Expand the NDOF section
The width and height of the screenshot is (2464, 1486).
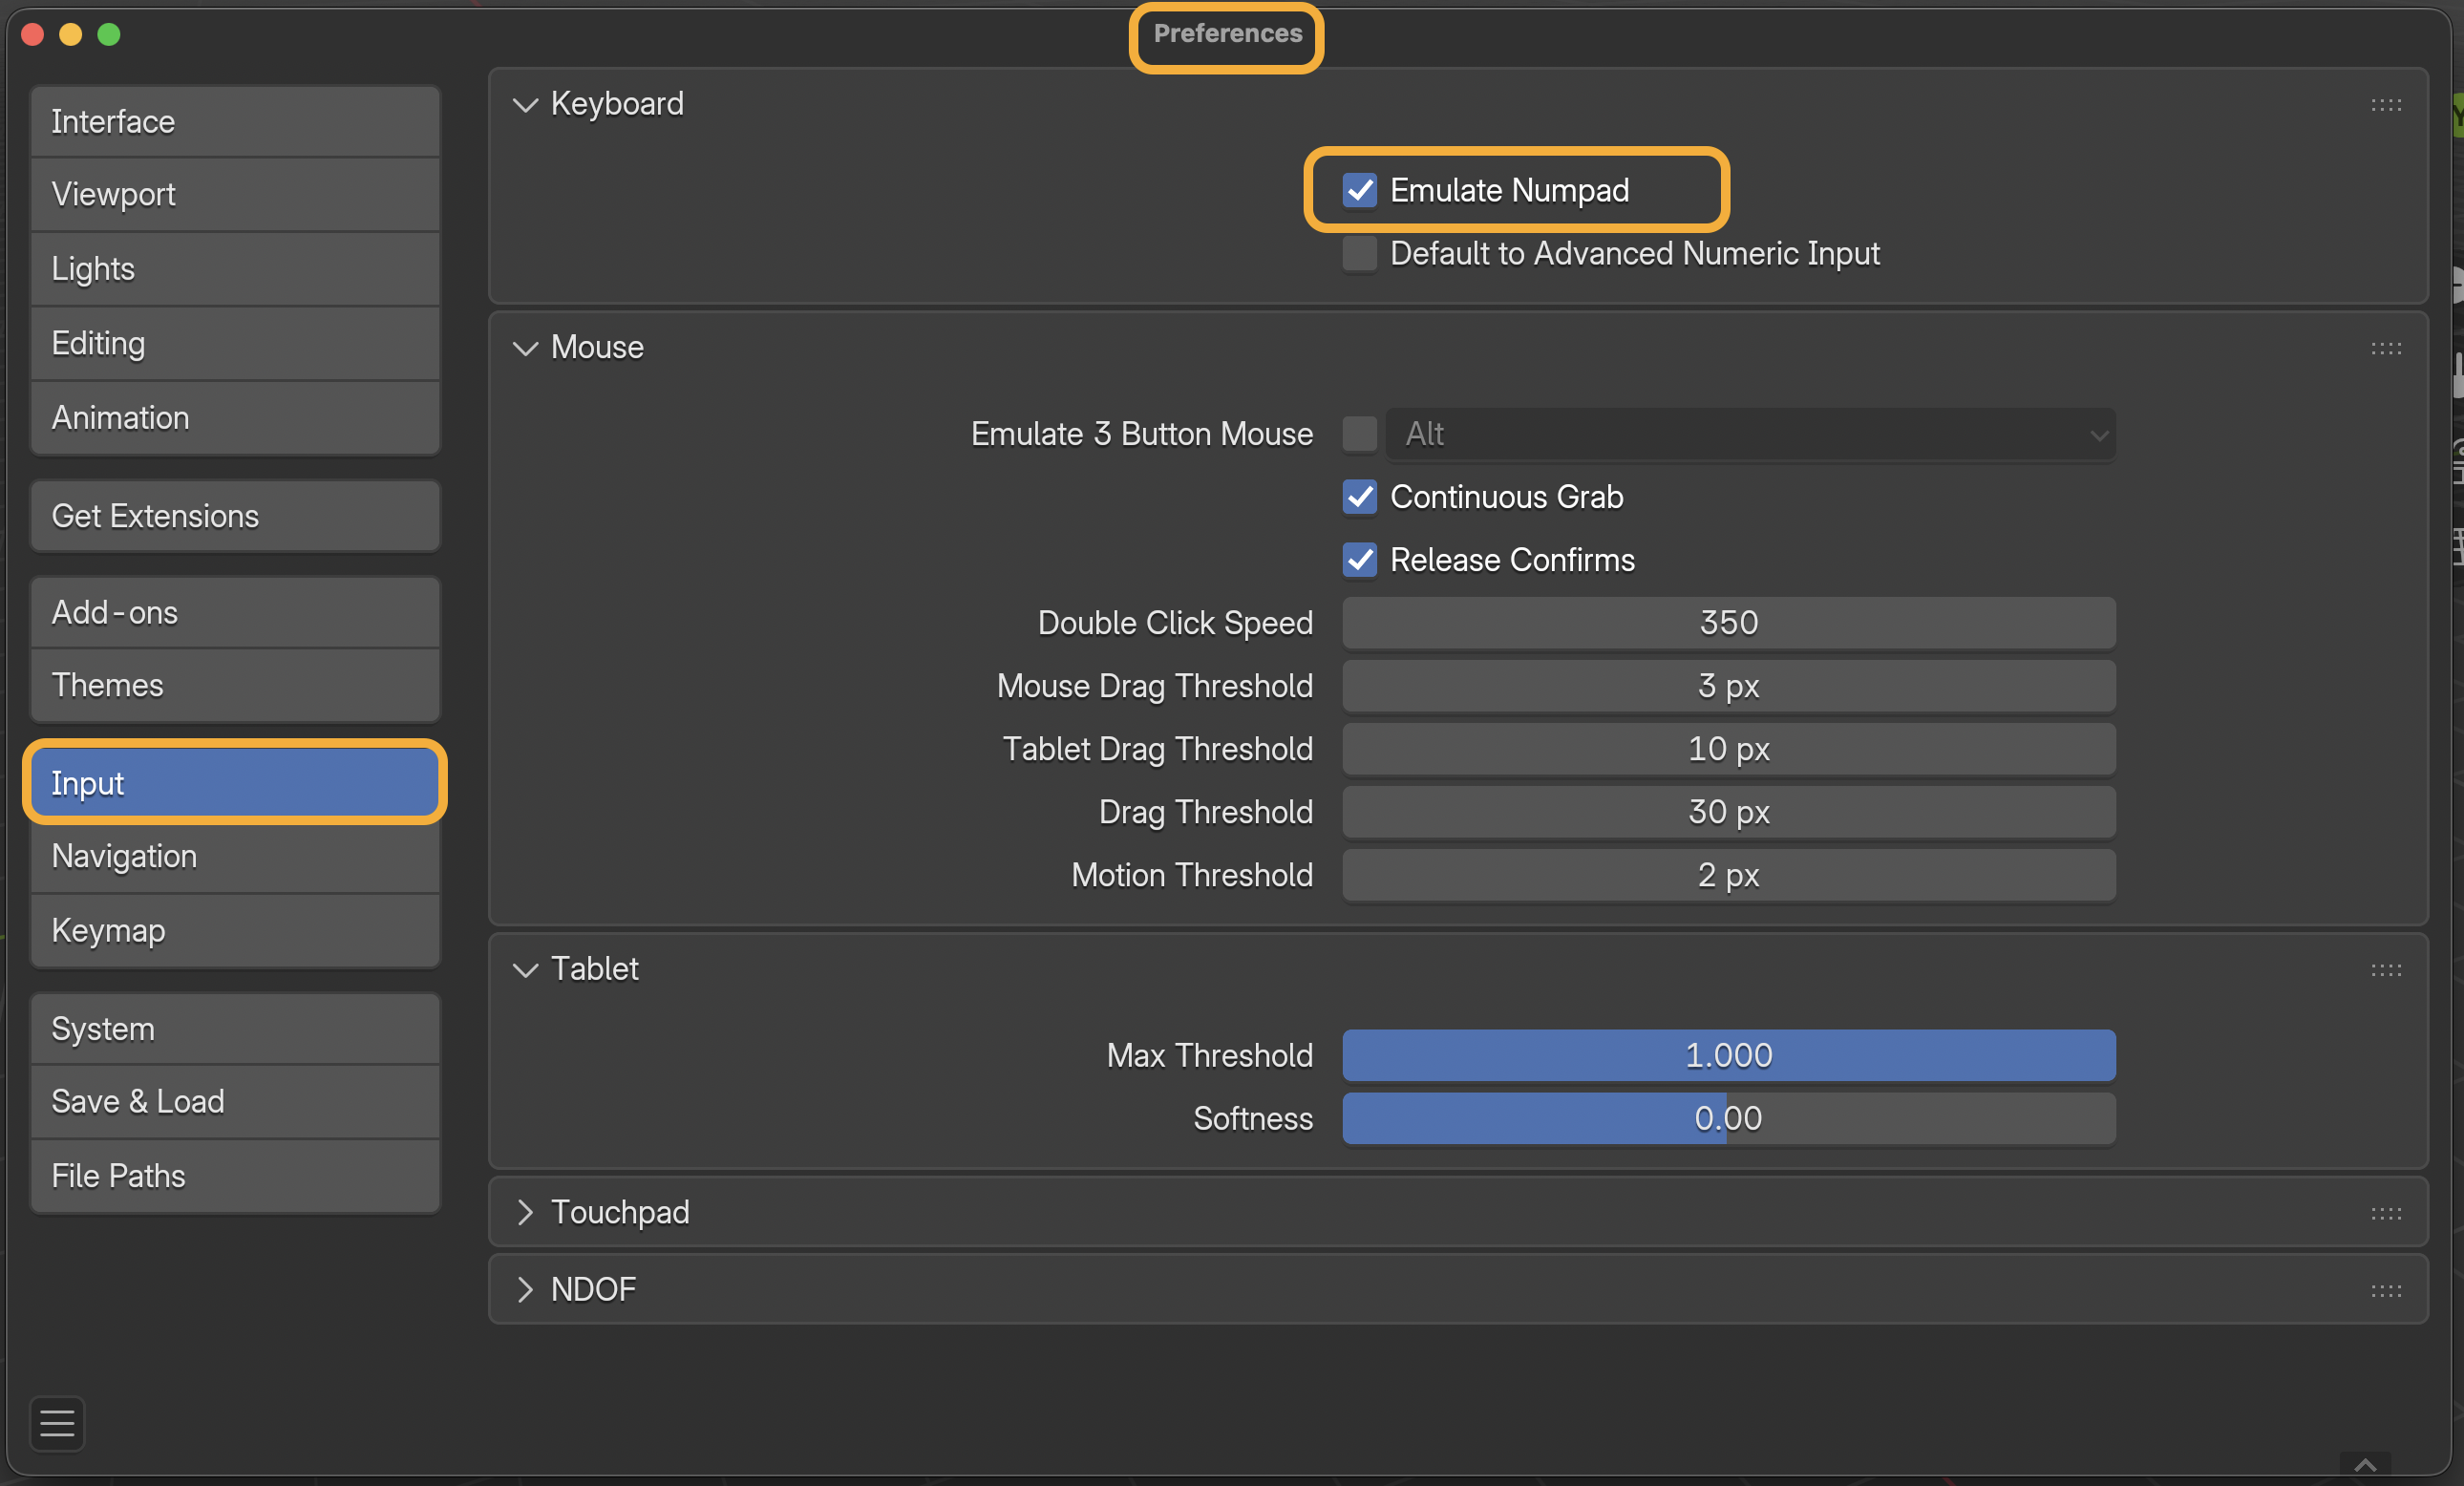[525, 1290]
